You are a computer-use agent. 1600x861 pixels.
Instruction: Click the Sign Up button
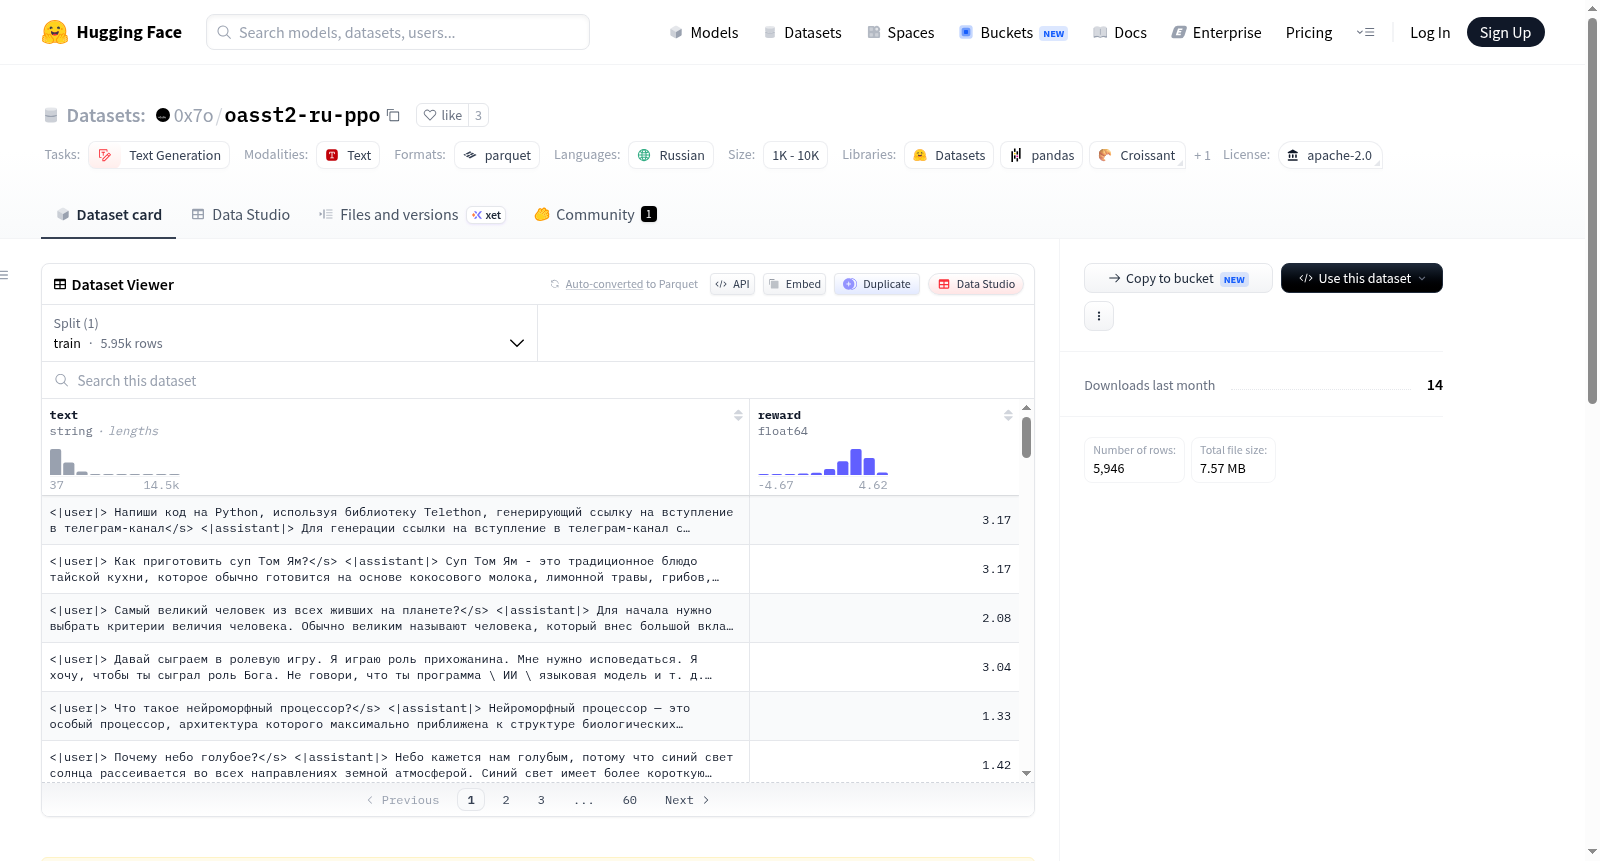pyautogui.click(x=1505, y=33)
